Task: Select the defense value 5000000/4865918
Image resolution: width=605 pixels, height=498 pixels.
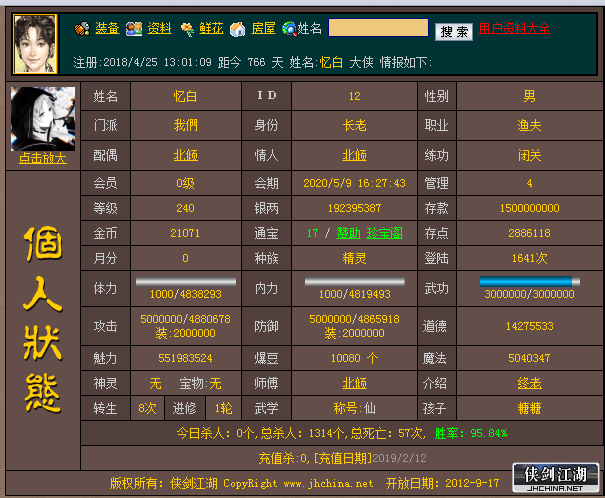Action: pyautogui.click(x=355, y=319)
